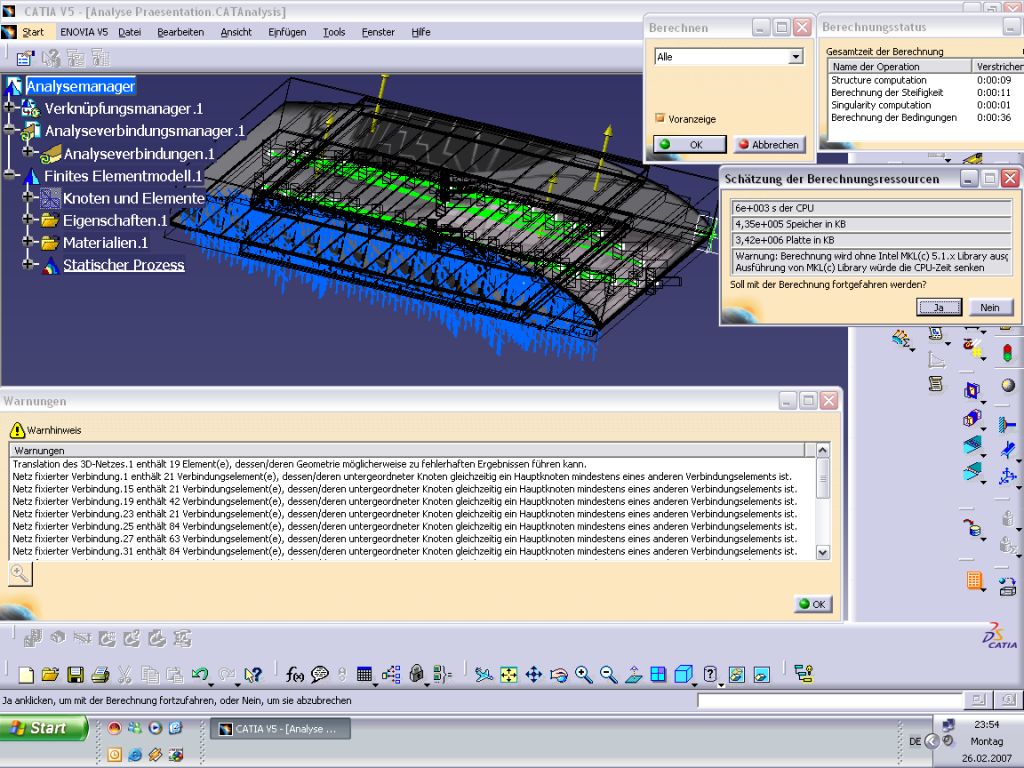This screenshot has width=1024, height=768.
Task: Swap the visible space
Action: tap(761, 675)
